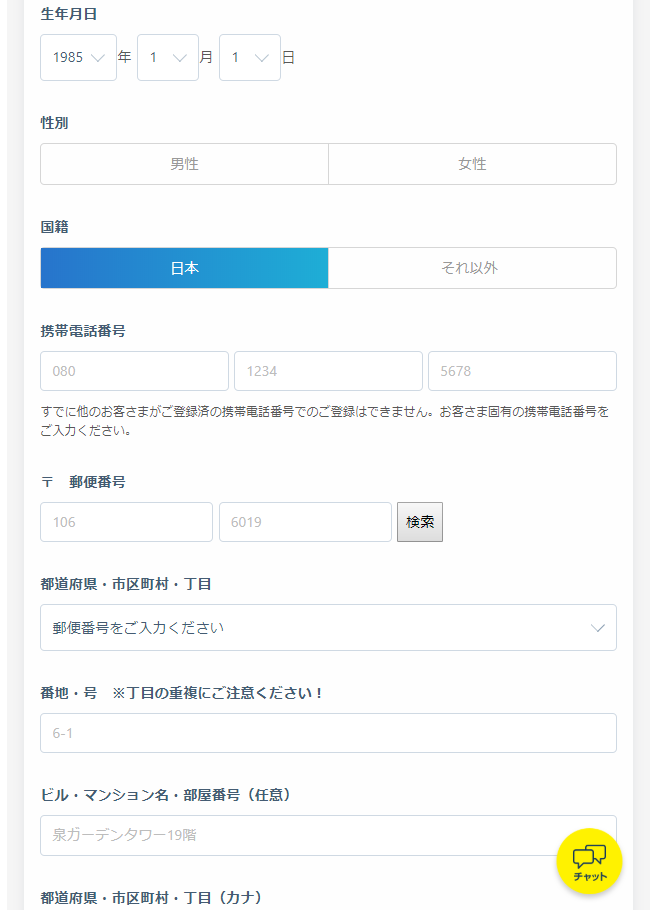Click the middle mobile number field 1234

tap(328, 371)
